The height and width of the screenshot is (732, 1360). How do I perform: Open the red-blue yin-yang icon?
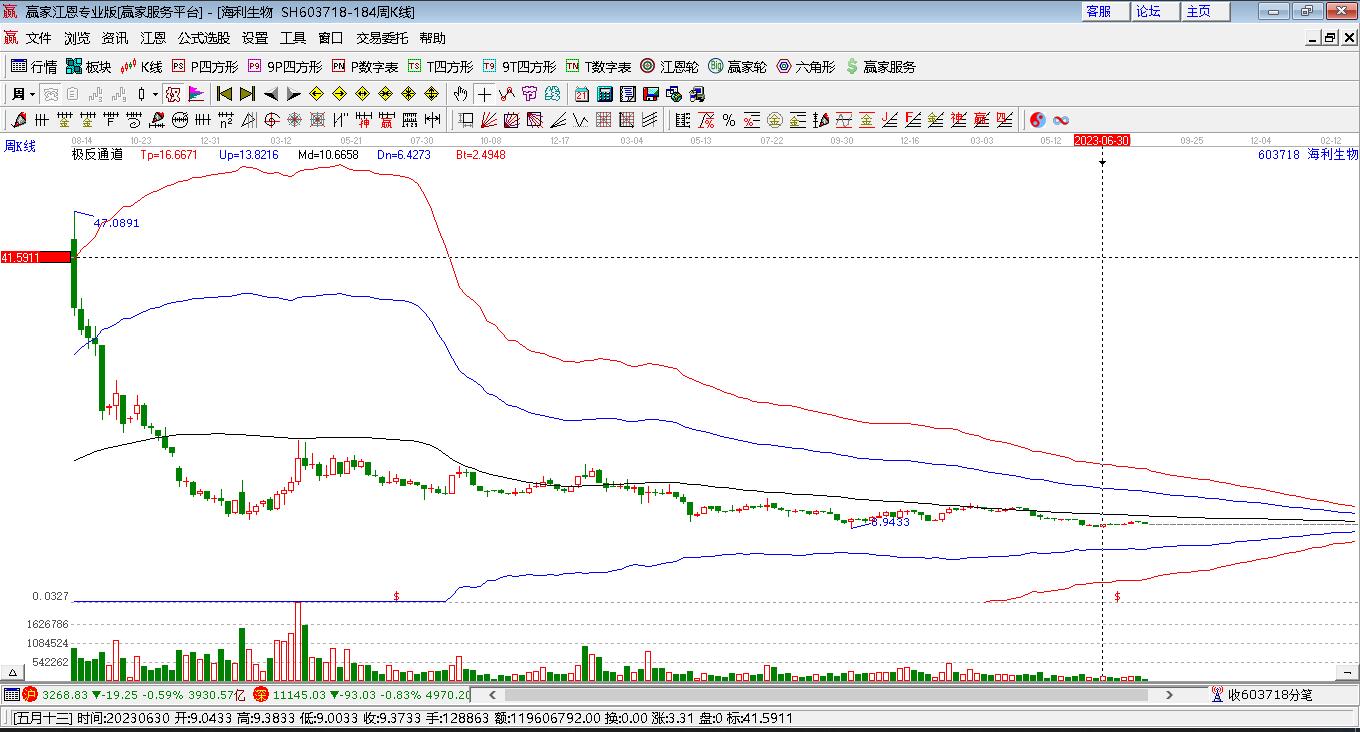click(x=1038, y=120)
